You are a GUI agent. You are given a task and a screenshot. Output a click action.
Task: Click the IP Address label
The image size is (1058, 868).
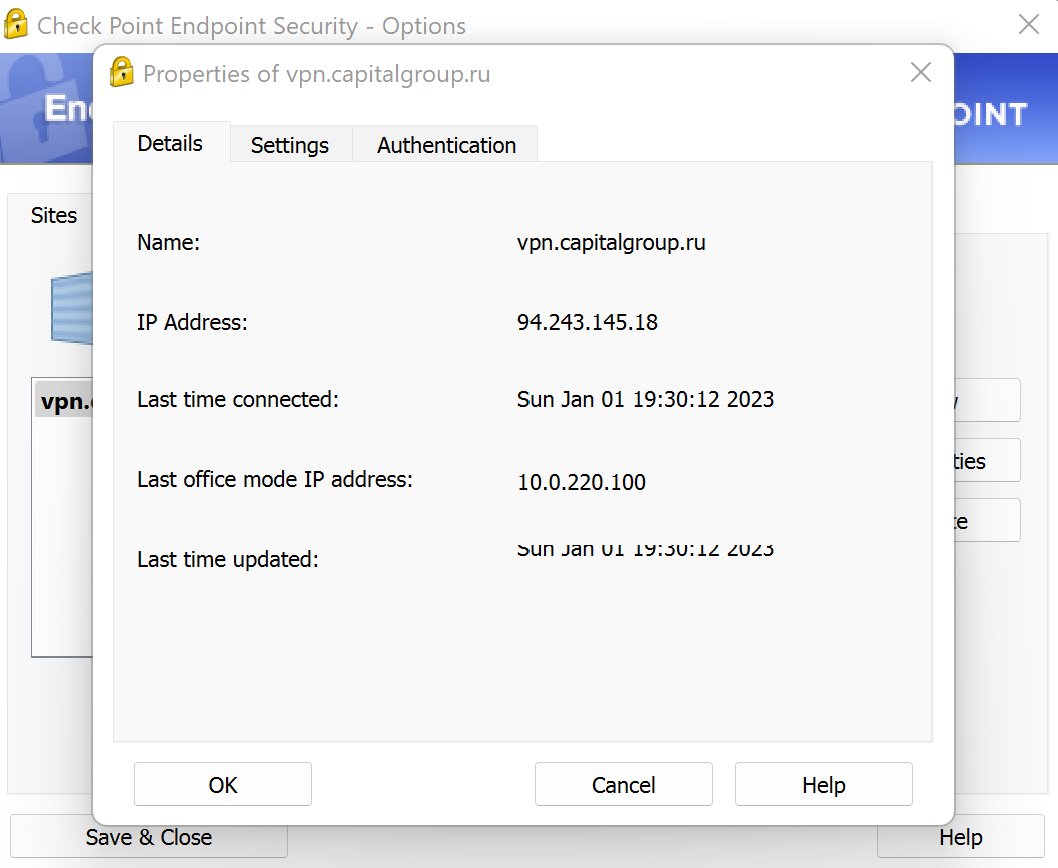(192, 322)
